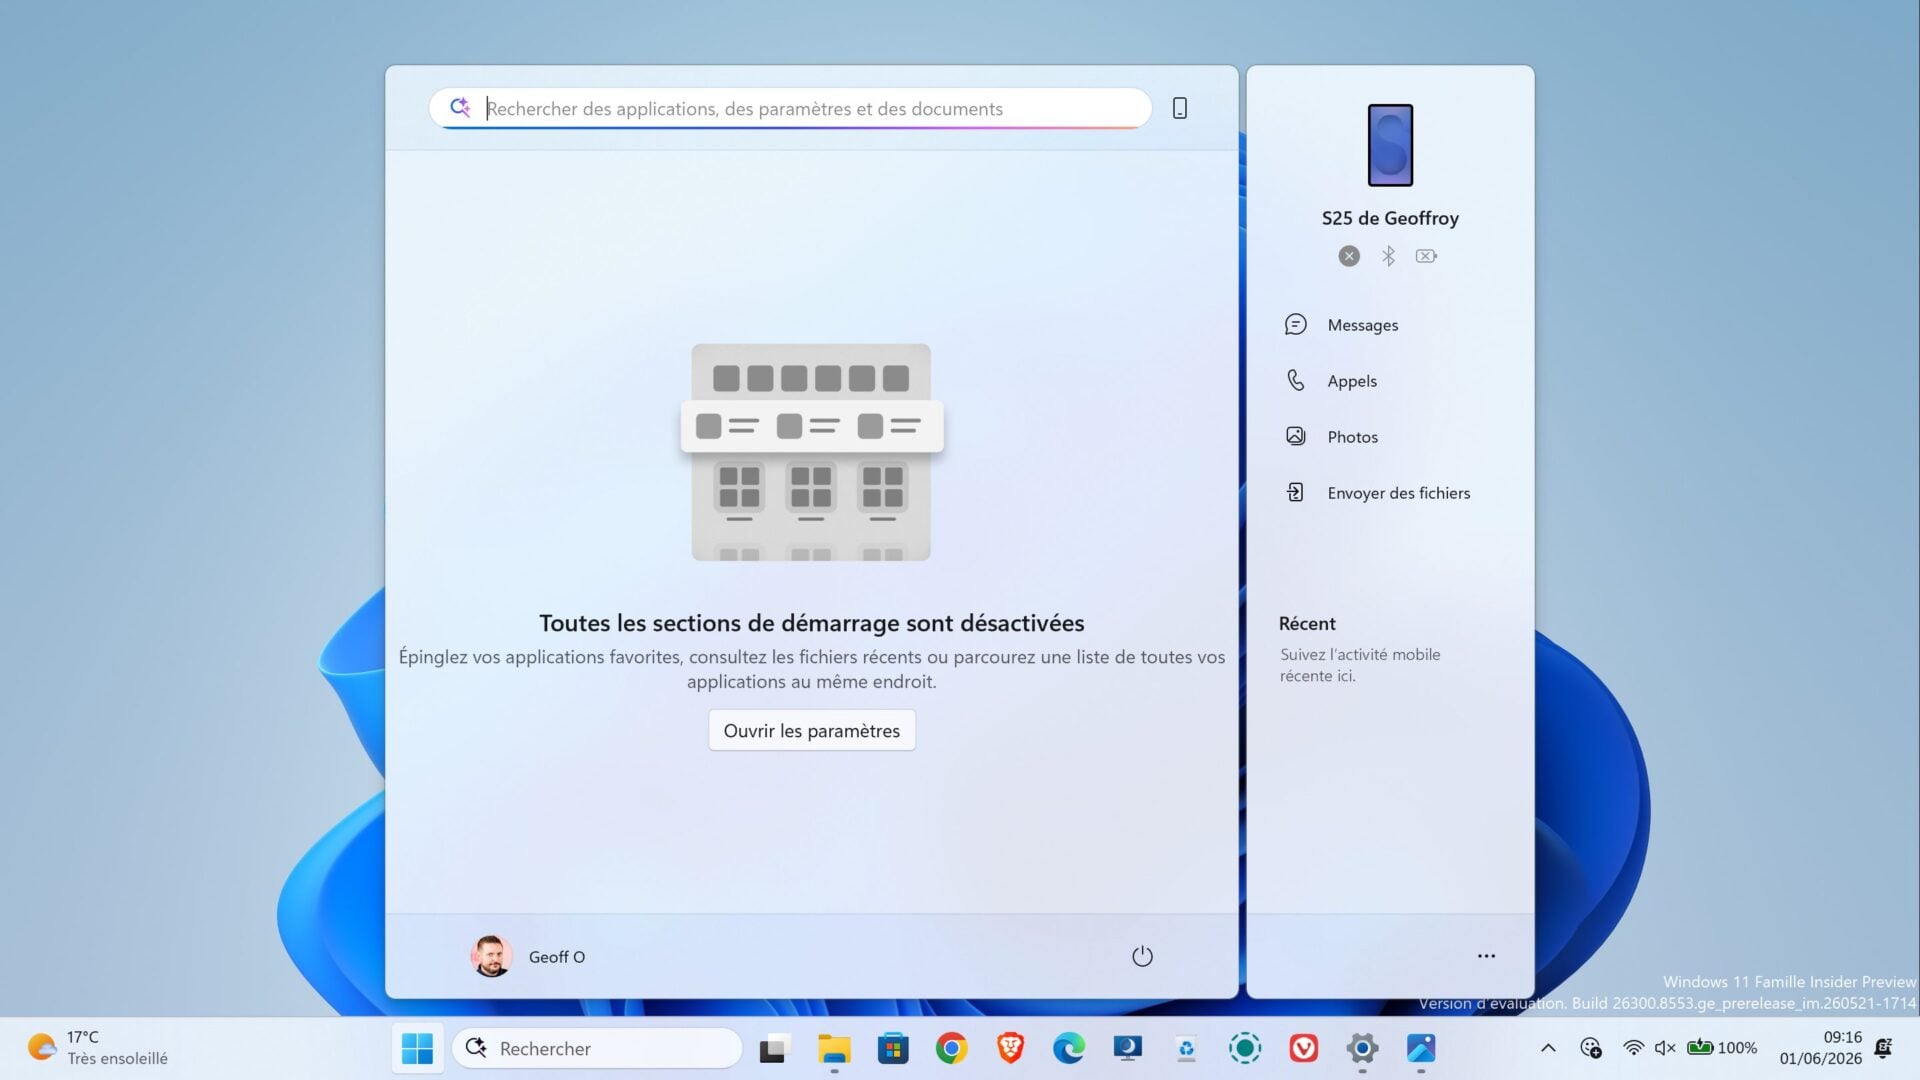Open Wi-Fi network tray icon
The image size is (1920, 1080).
tap(1633, 1048)
